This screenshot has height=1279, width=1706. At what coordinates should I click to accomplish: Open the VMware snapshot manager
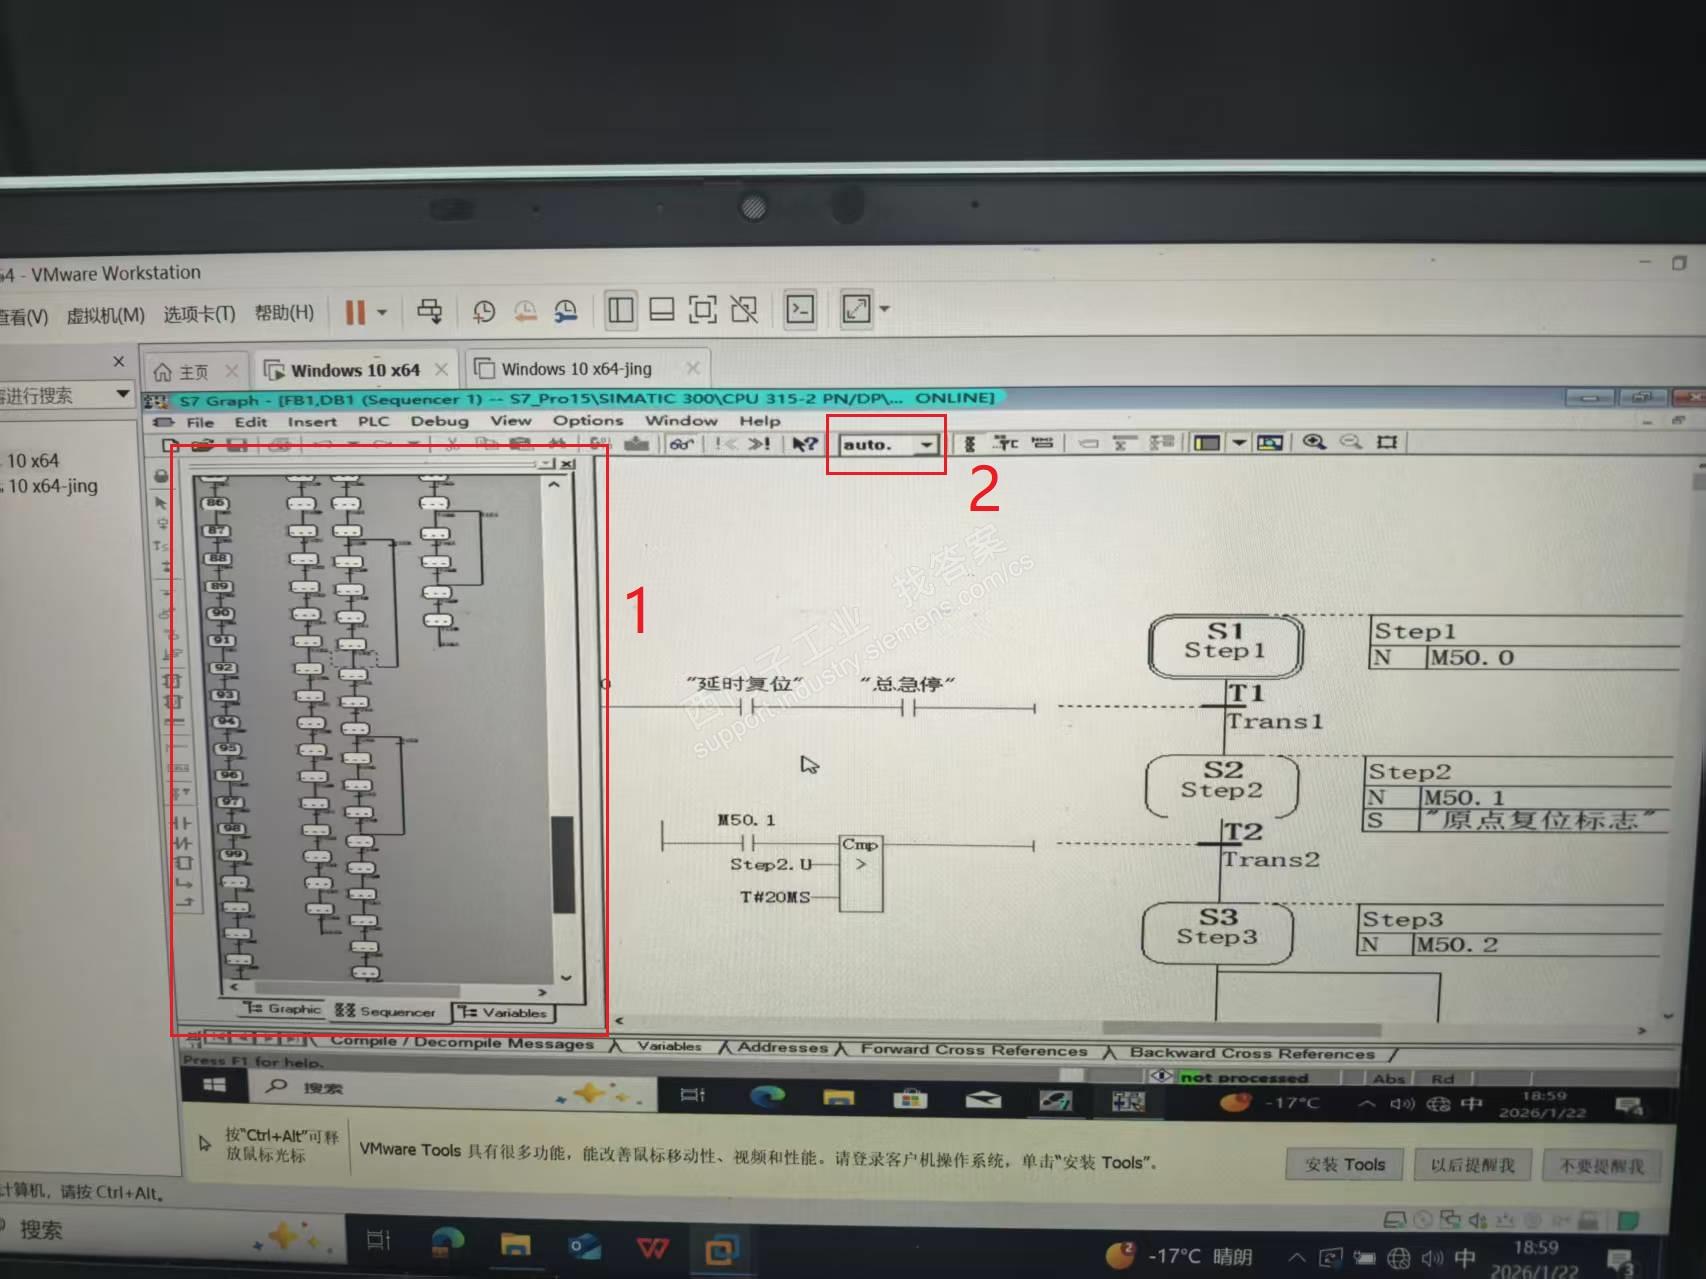point(566,311)
